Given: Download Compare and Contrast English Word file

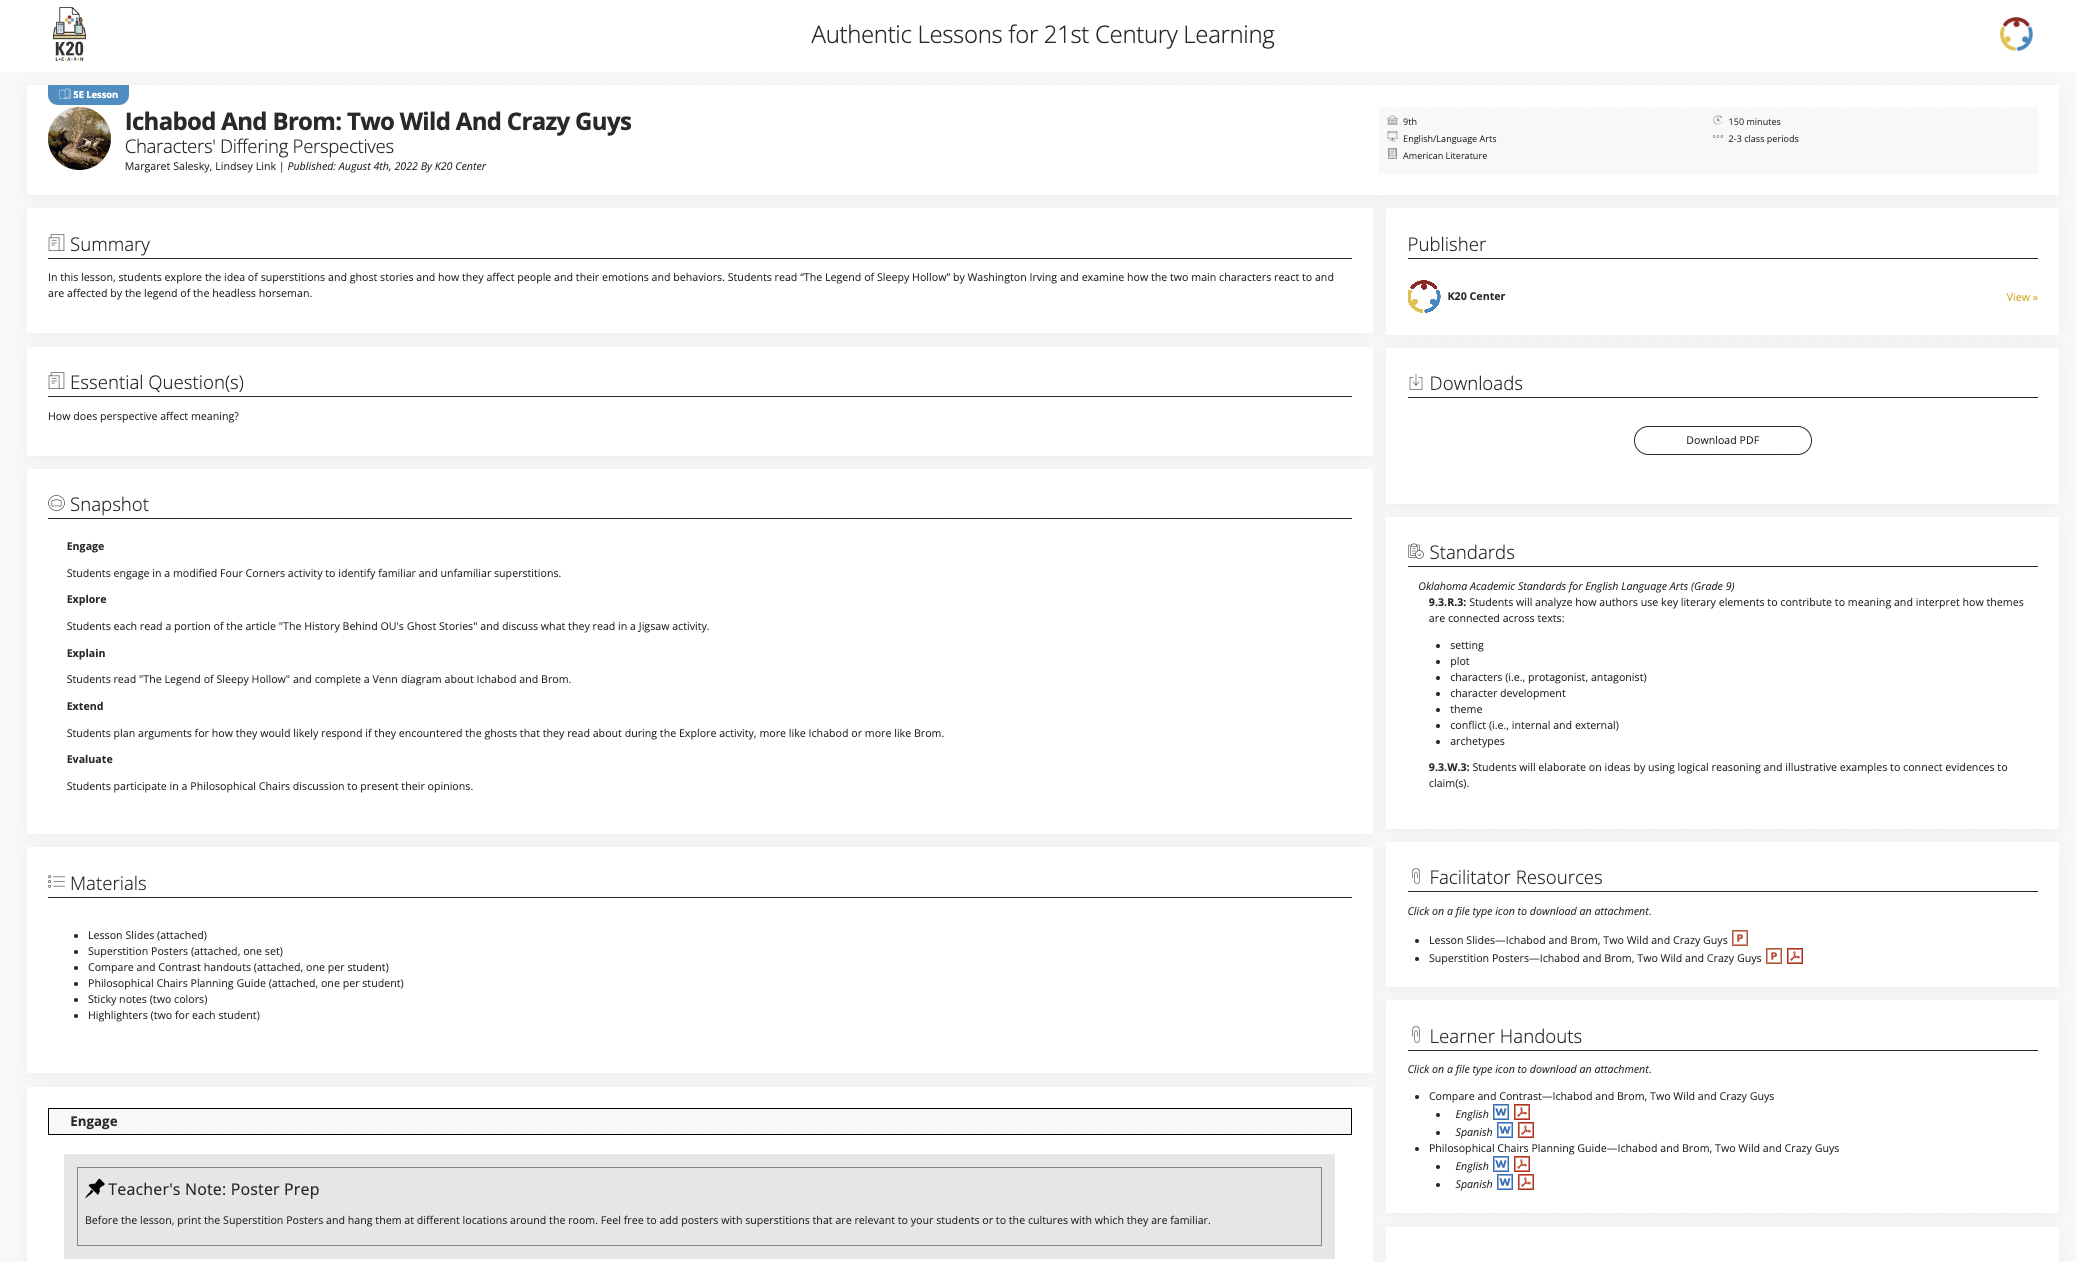Looking at the screenshot, I should click(x=1500, y=1112).
